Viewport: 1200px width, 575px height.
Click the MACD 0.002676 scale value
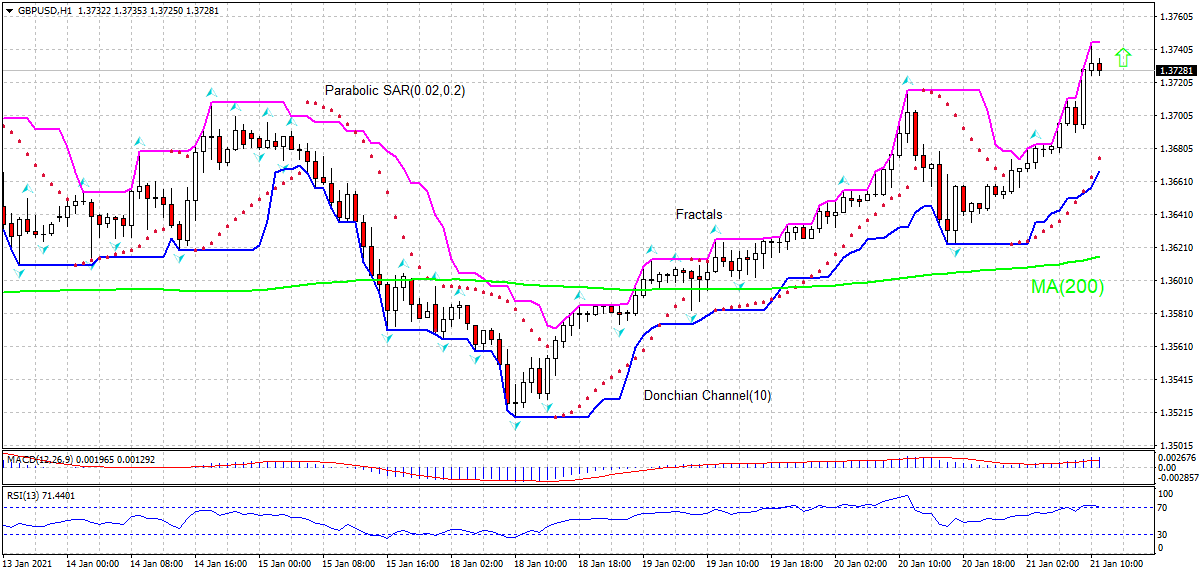[x=1174, y=455]
